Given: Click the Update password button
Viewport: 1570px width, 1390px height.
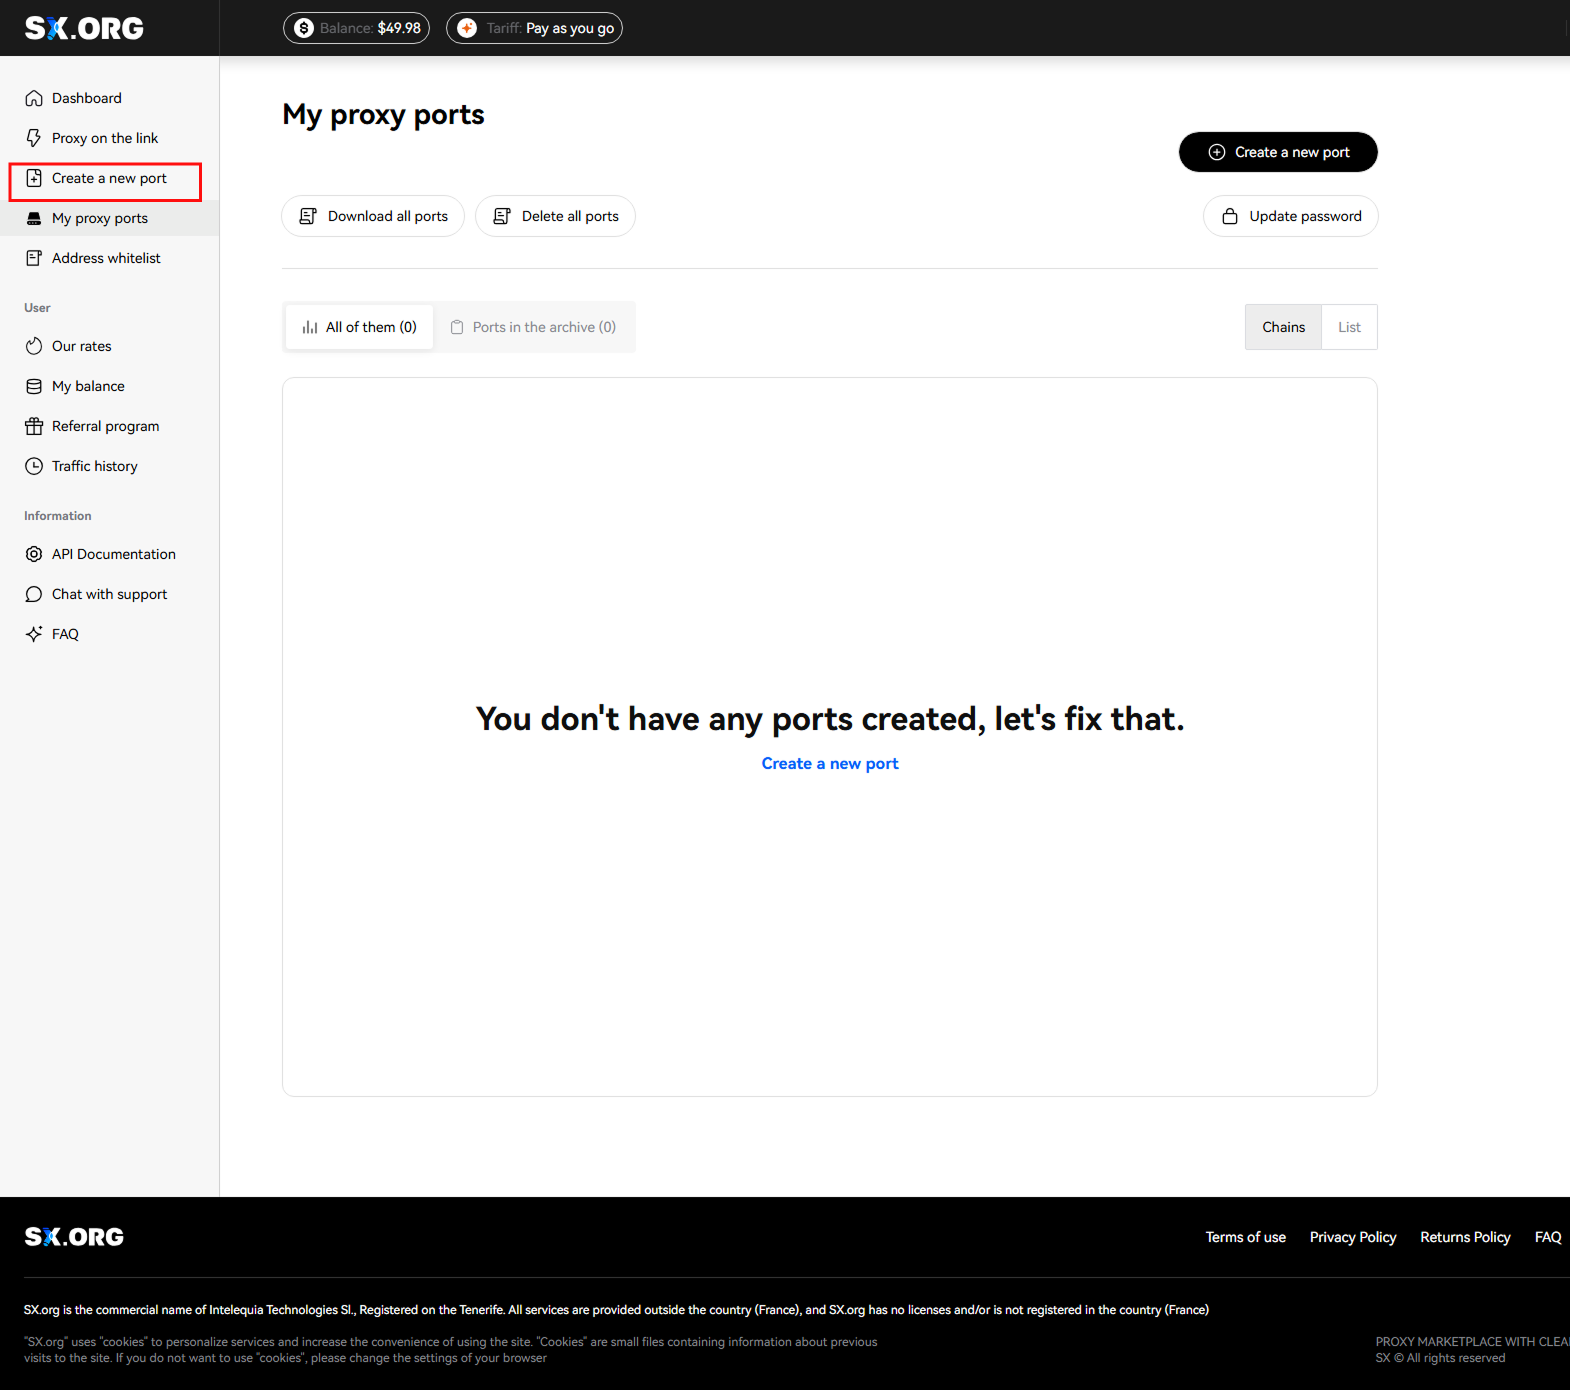Looking at the screenshot, I should click(1290, 216).
